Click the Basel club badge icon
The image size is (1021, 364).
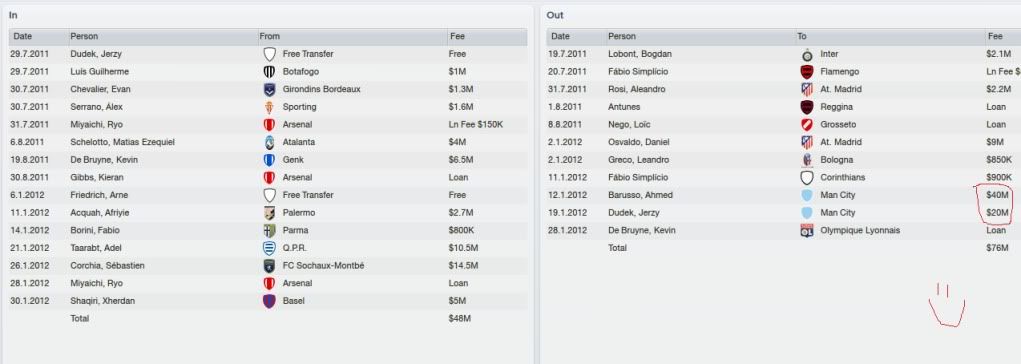coord(269,301)
